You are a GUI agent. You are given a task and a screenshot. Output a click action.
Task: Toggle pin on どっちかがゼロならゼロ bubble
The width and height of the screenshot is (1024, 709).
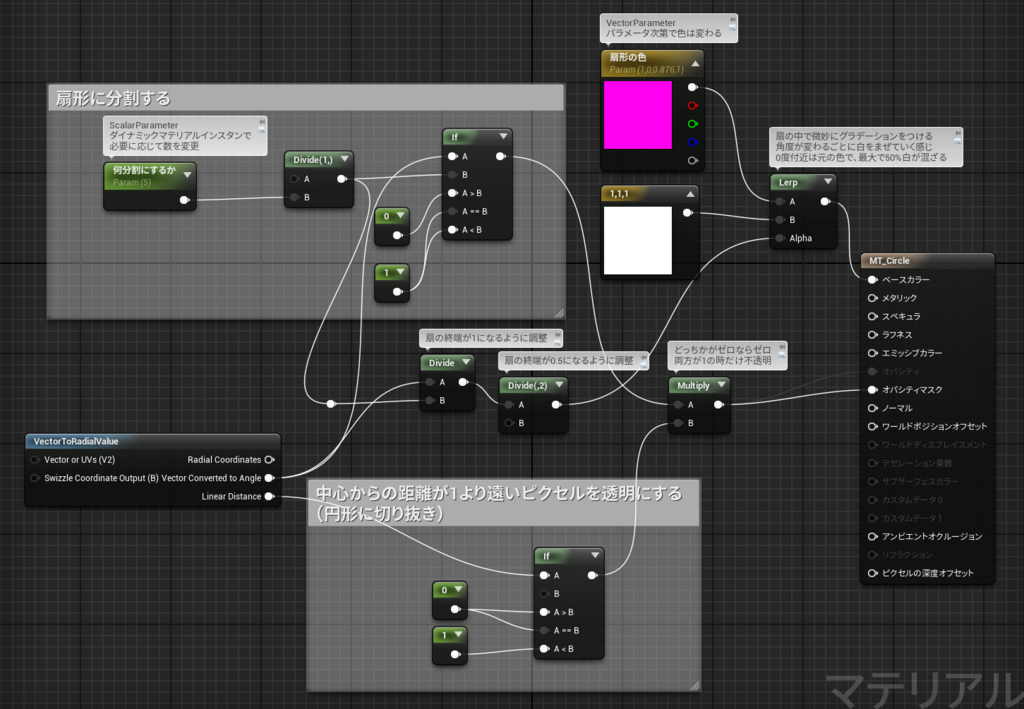781,347
